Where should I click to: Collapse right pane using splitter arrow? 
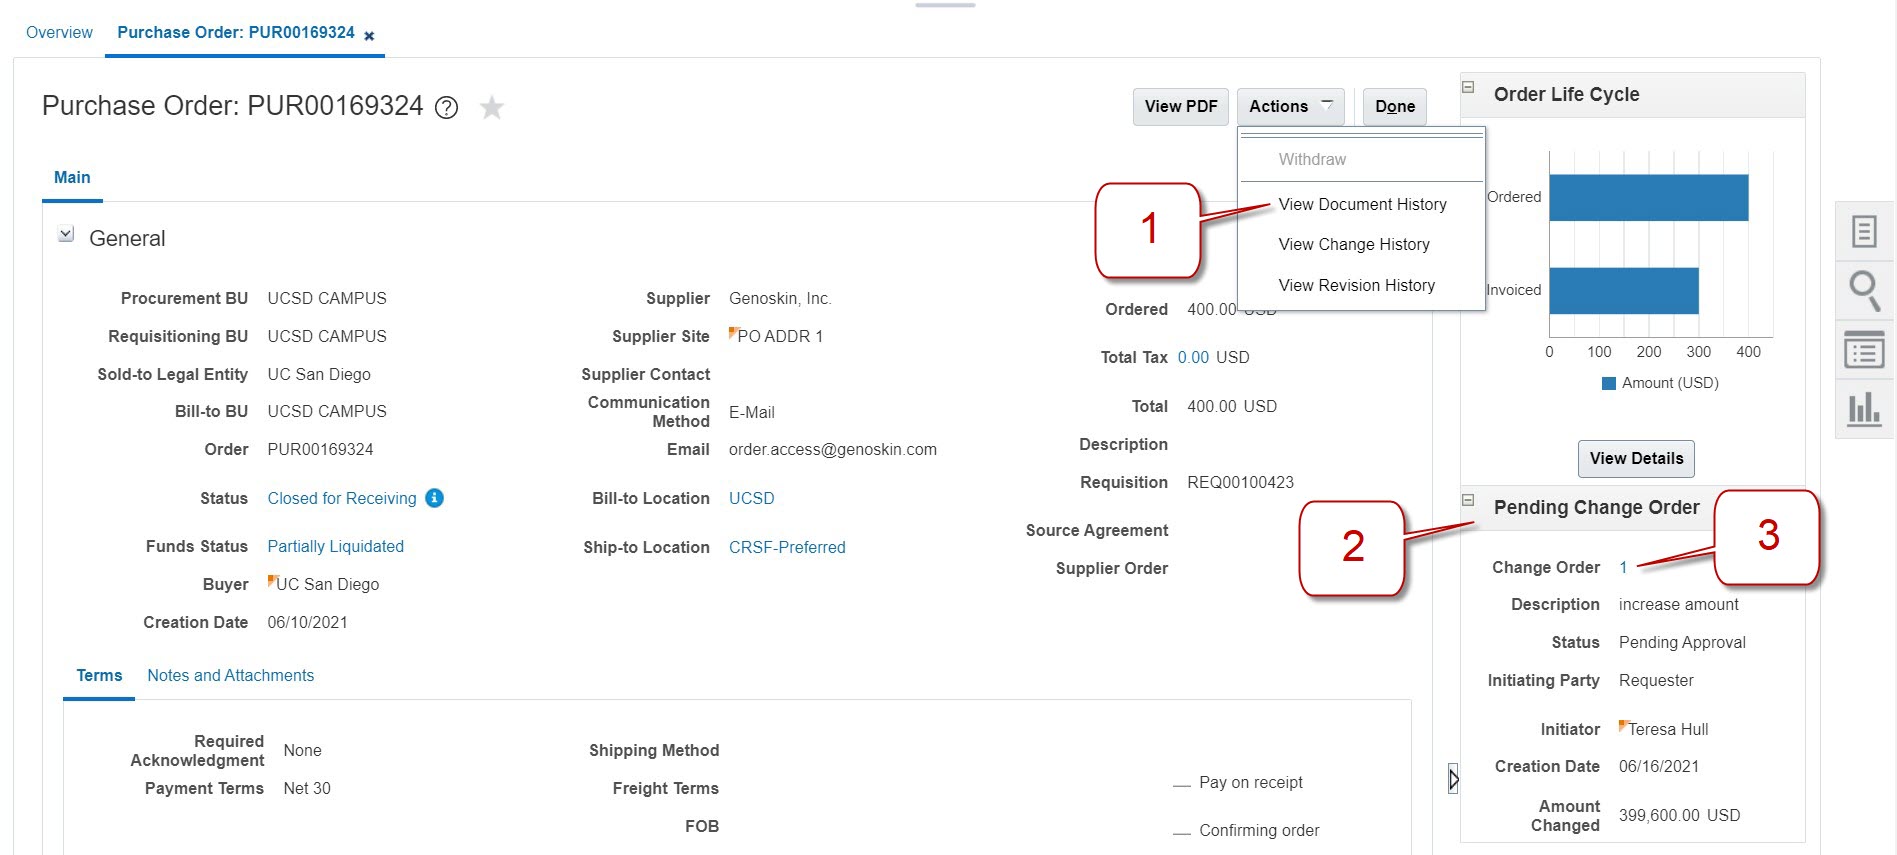(x=1453, y=778)
